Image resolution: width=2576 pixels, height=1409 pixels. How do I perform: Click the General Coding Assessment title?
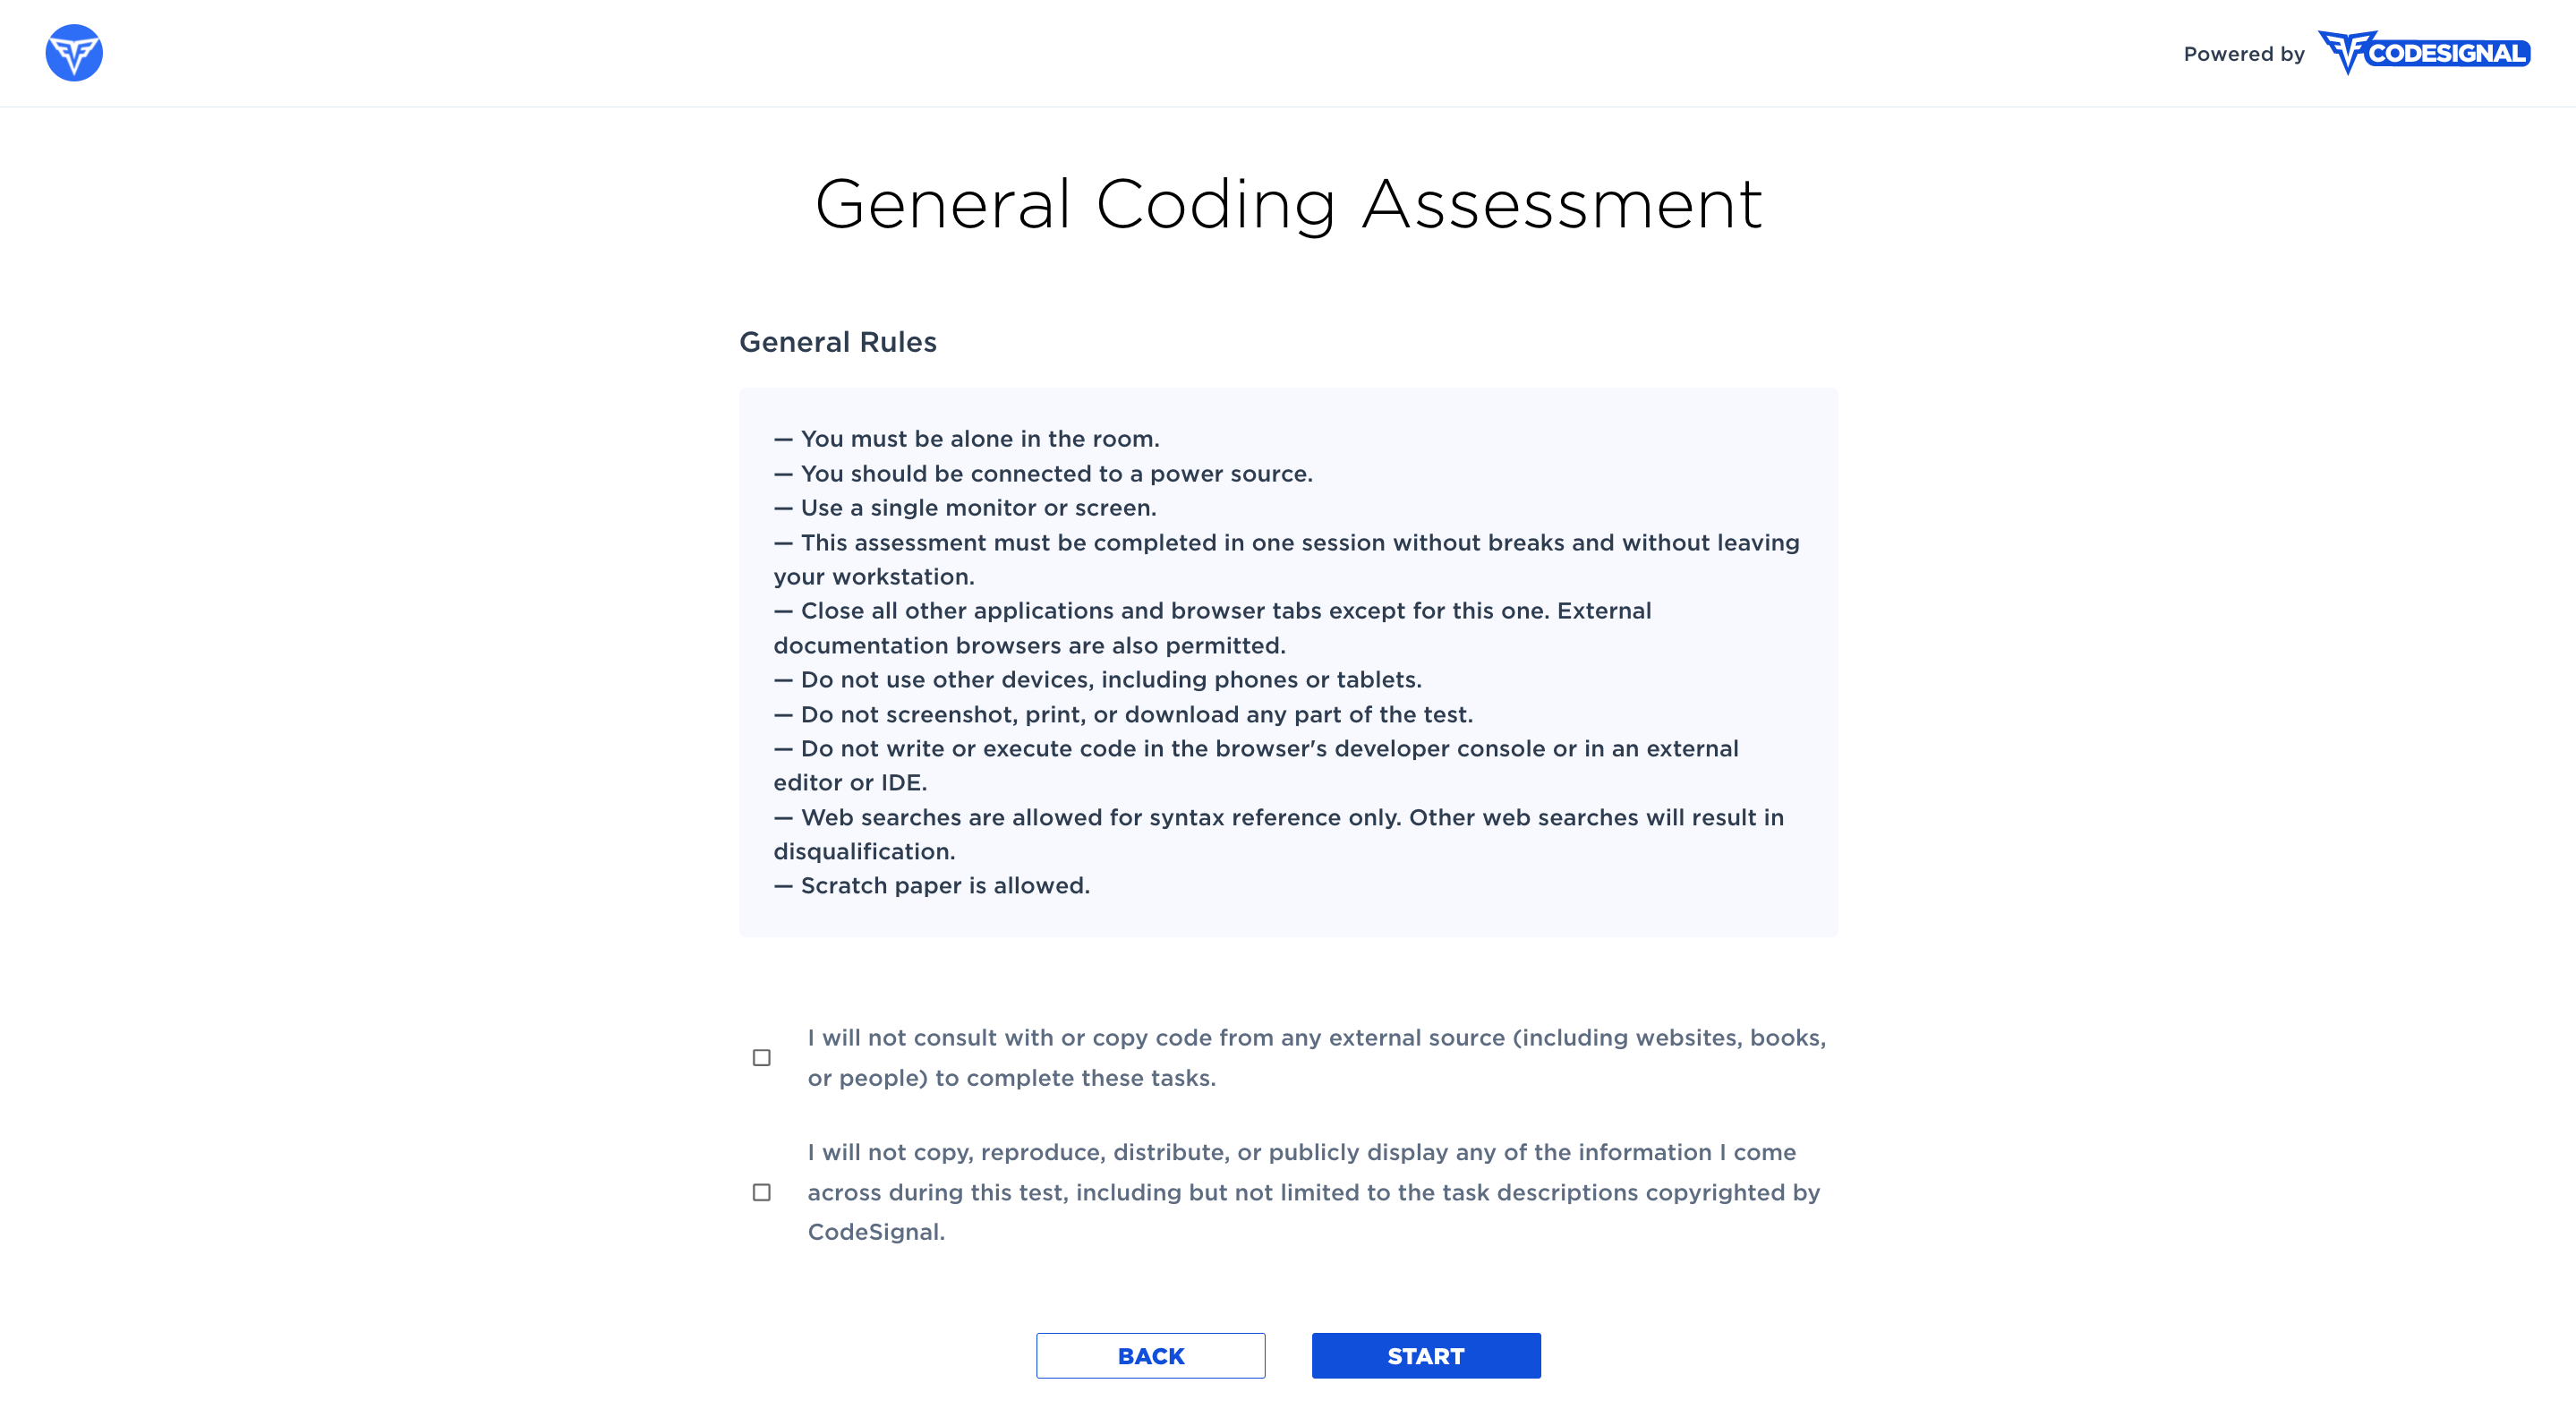click(x=1288, y=204)
